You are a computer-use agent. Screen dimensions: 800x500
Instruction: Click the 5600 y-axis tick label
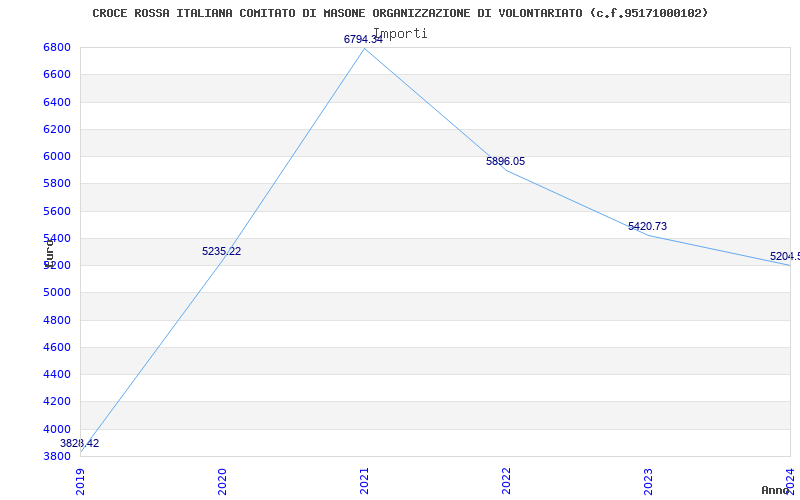57,211
